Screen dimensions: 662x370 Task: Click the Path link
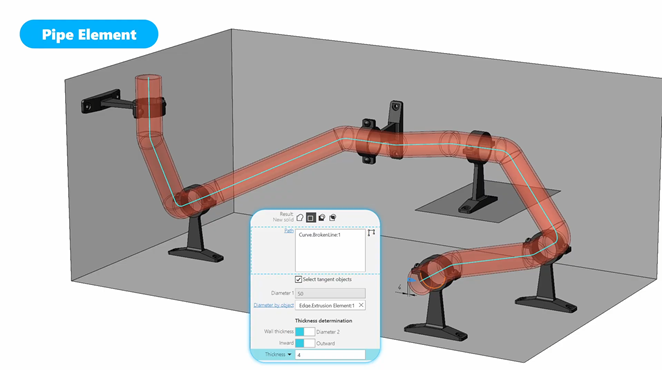[289, 231]
